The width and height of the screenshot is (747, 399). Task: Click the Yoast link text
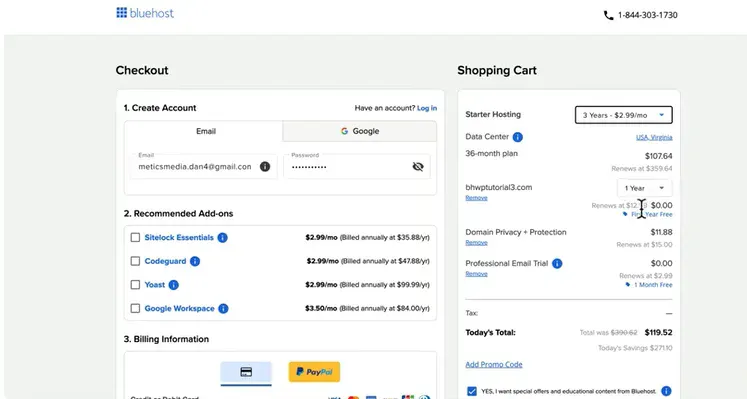(155, 285)
